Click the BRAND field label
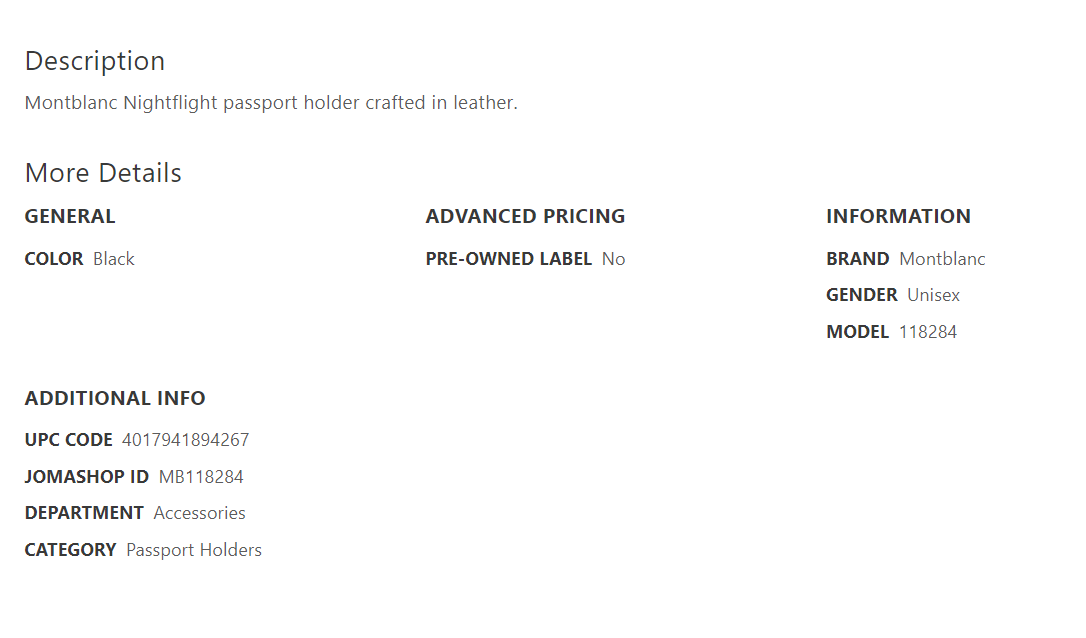This screenshot has height=638, width=1086. [858, 259]
